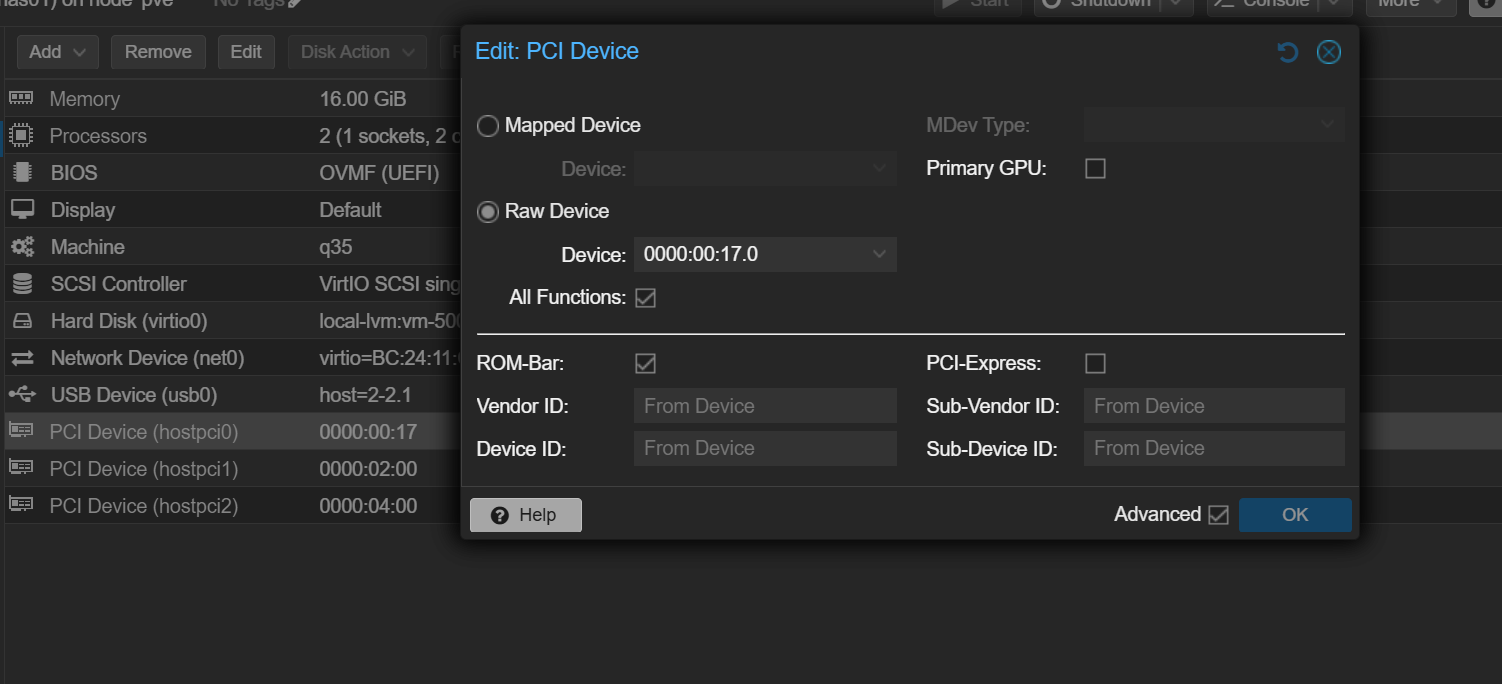1502x684 pixels.
Task: Click the Display monitor icon
Action: point(21,209)
